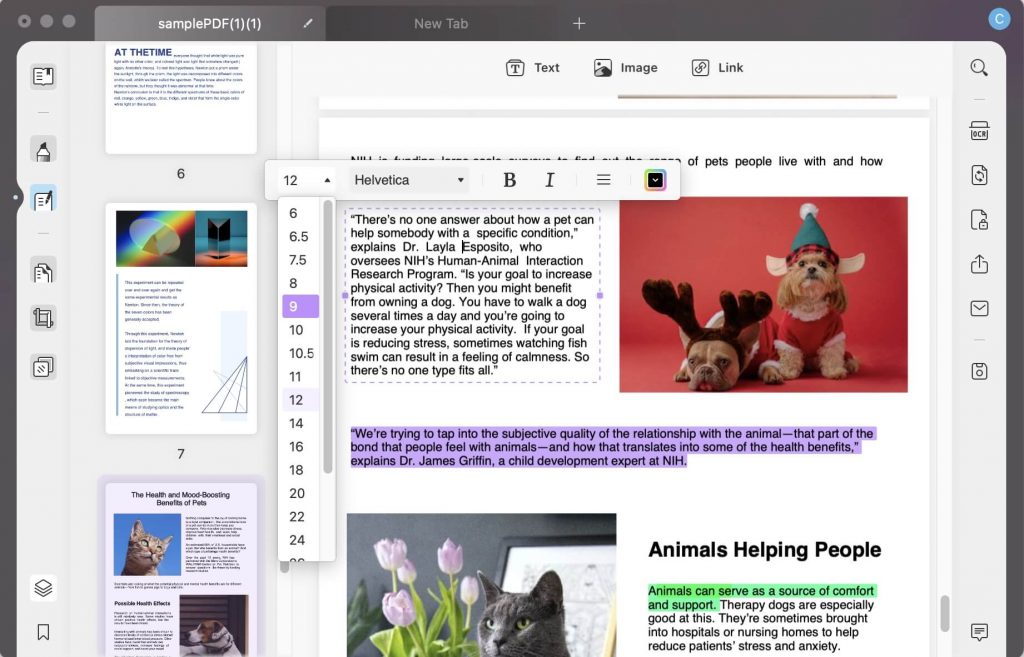Switch to the New Tab
Screen dimensions: 1024x657
coord(441,22)
